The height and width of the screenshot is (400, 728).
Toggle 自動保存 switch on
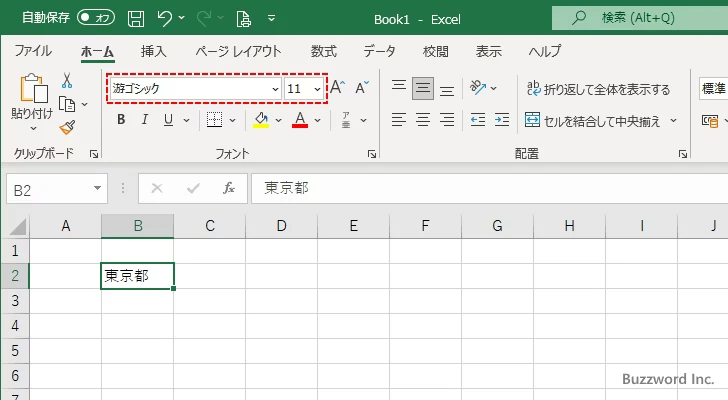click(x=96, y=18)
